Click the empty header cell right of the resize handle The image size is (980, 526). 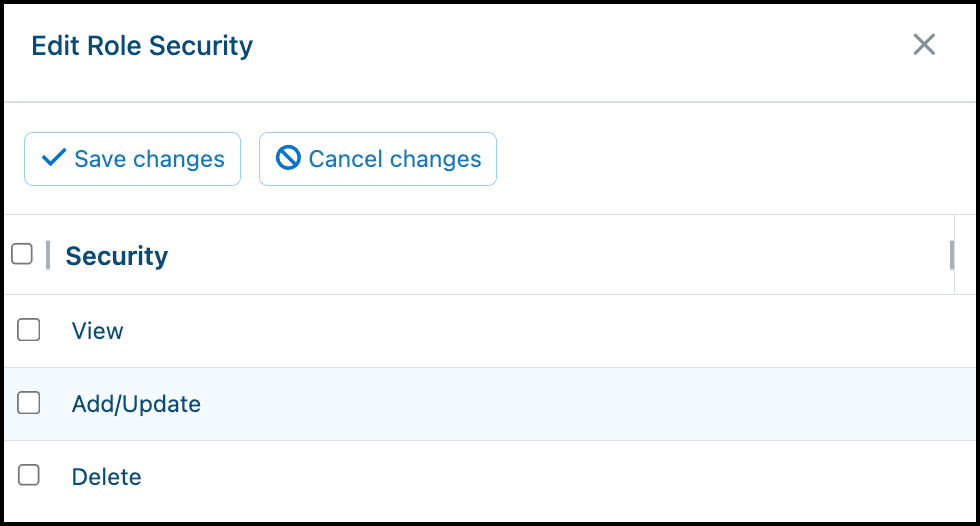click(965, 255)
